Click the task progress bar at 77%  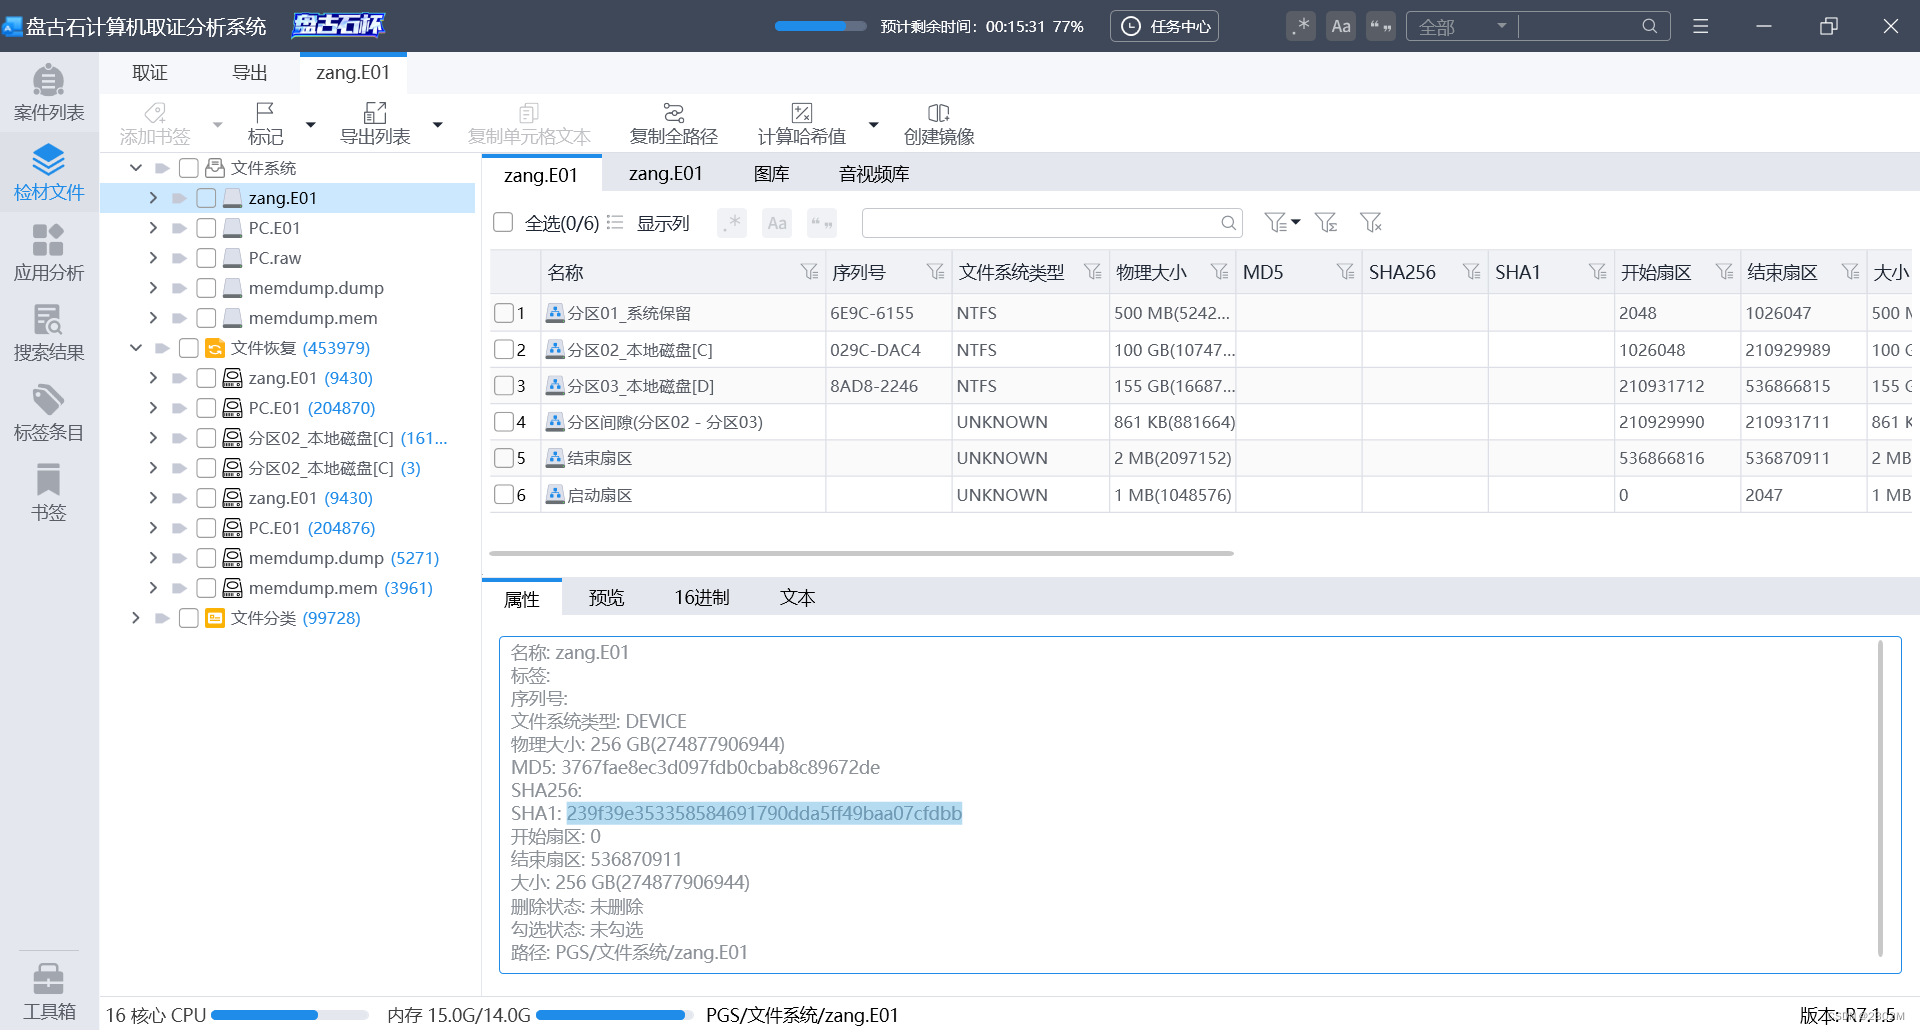pos(820,26)
